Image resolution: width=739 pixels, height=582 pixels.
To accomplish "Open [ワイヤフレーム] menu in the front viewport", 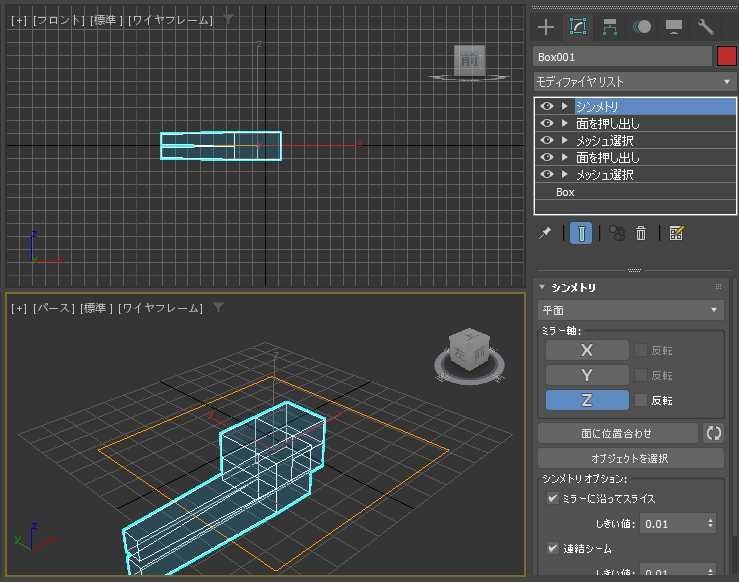I will [x=170, y=20].
